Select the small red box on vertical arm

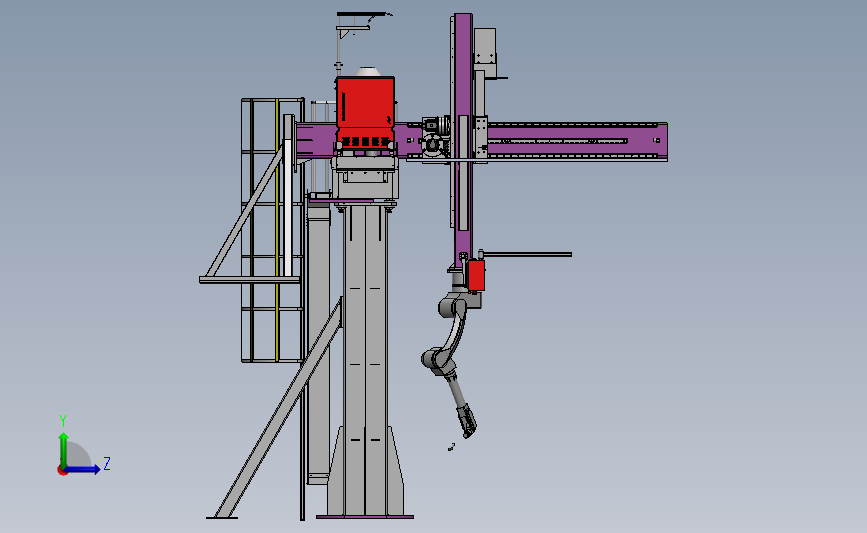(476, 275)
